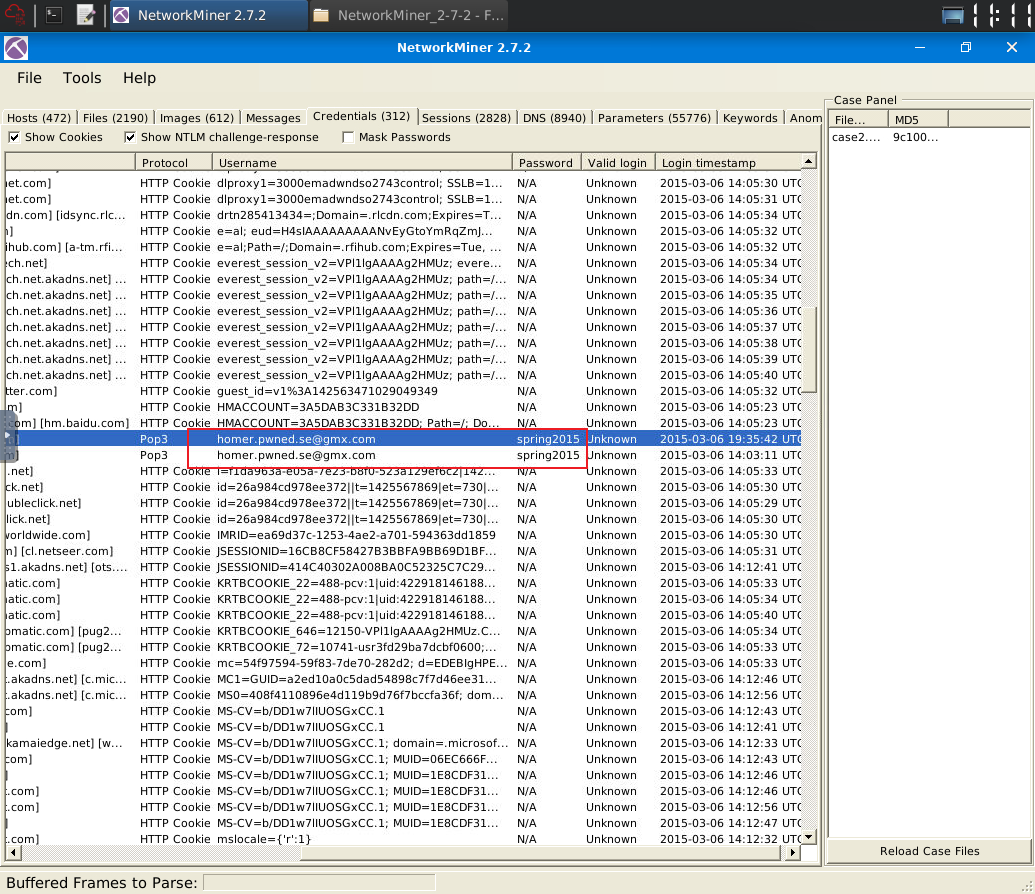
Task: Click the horizontal scroll left arrow
Action: tap(13, 852)
